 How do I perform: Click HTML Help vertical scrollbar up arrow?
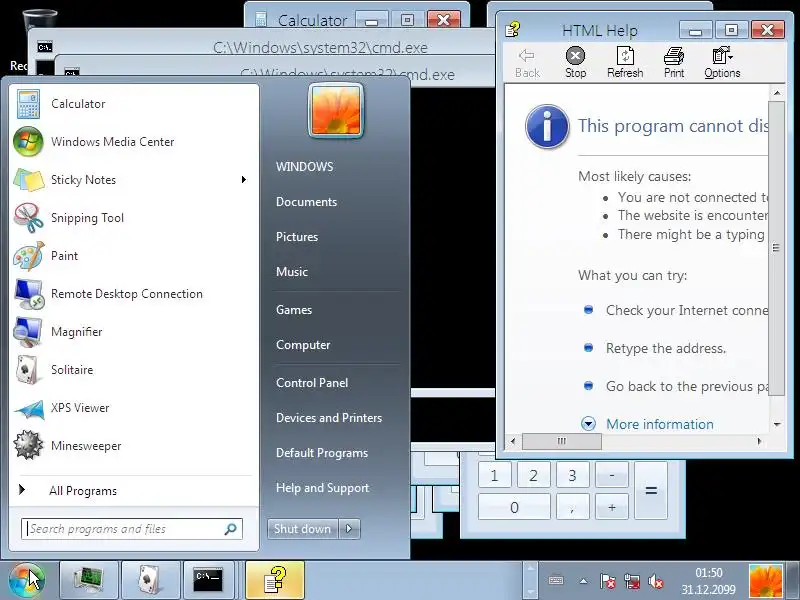pos(777,92)
